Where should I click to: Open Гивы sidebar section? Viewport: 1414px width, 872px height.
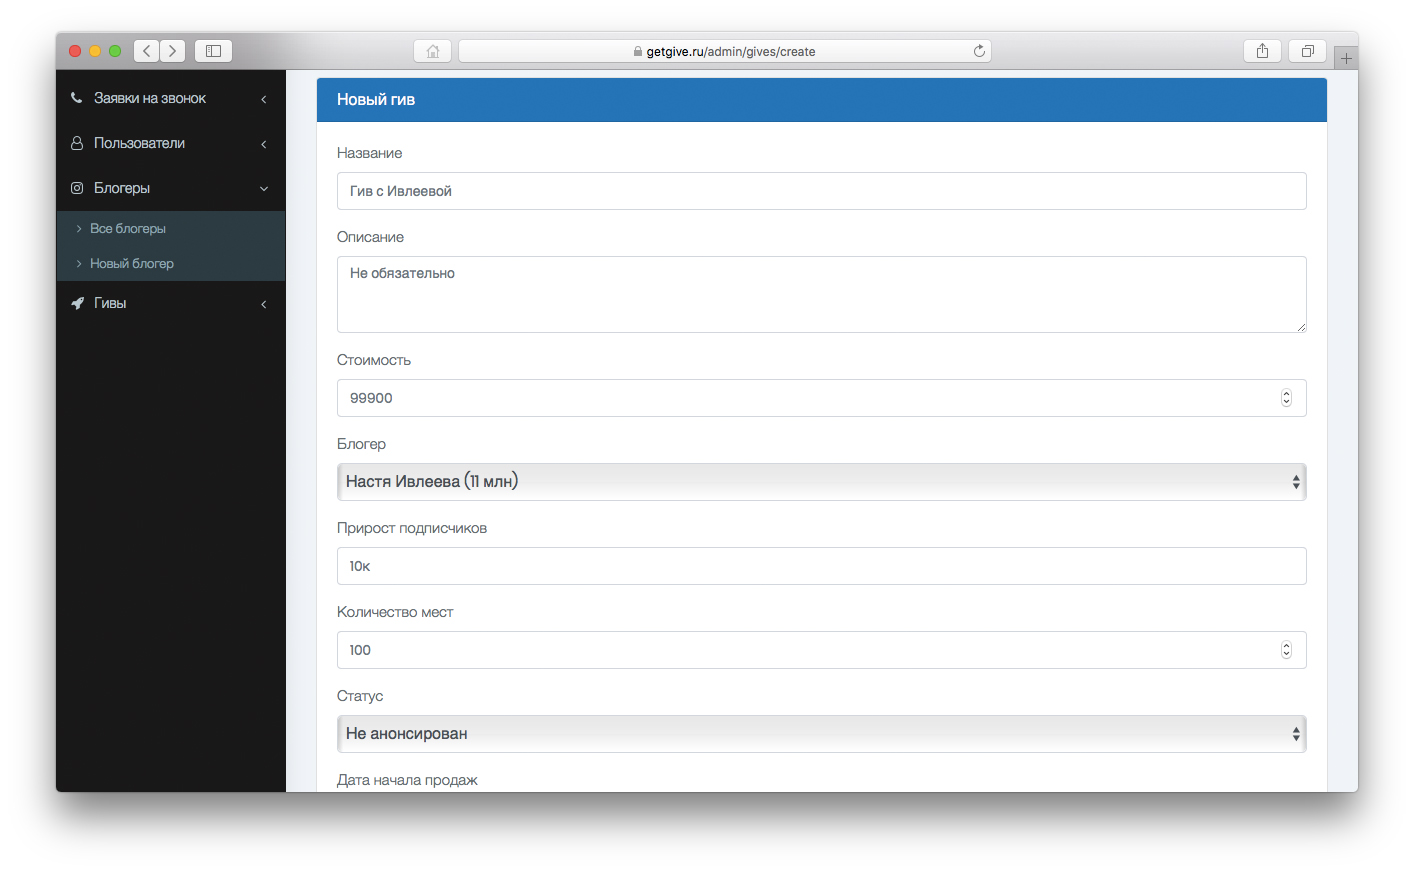click(171, 303)
